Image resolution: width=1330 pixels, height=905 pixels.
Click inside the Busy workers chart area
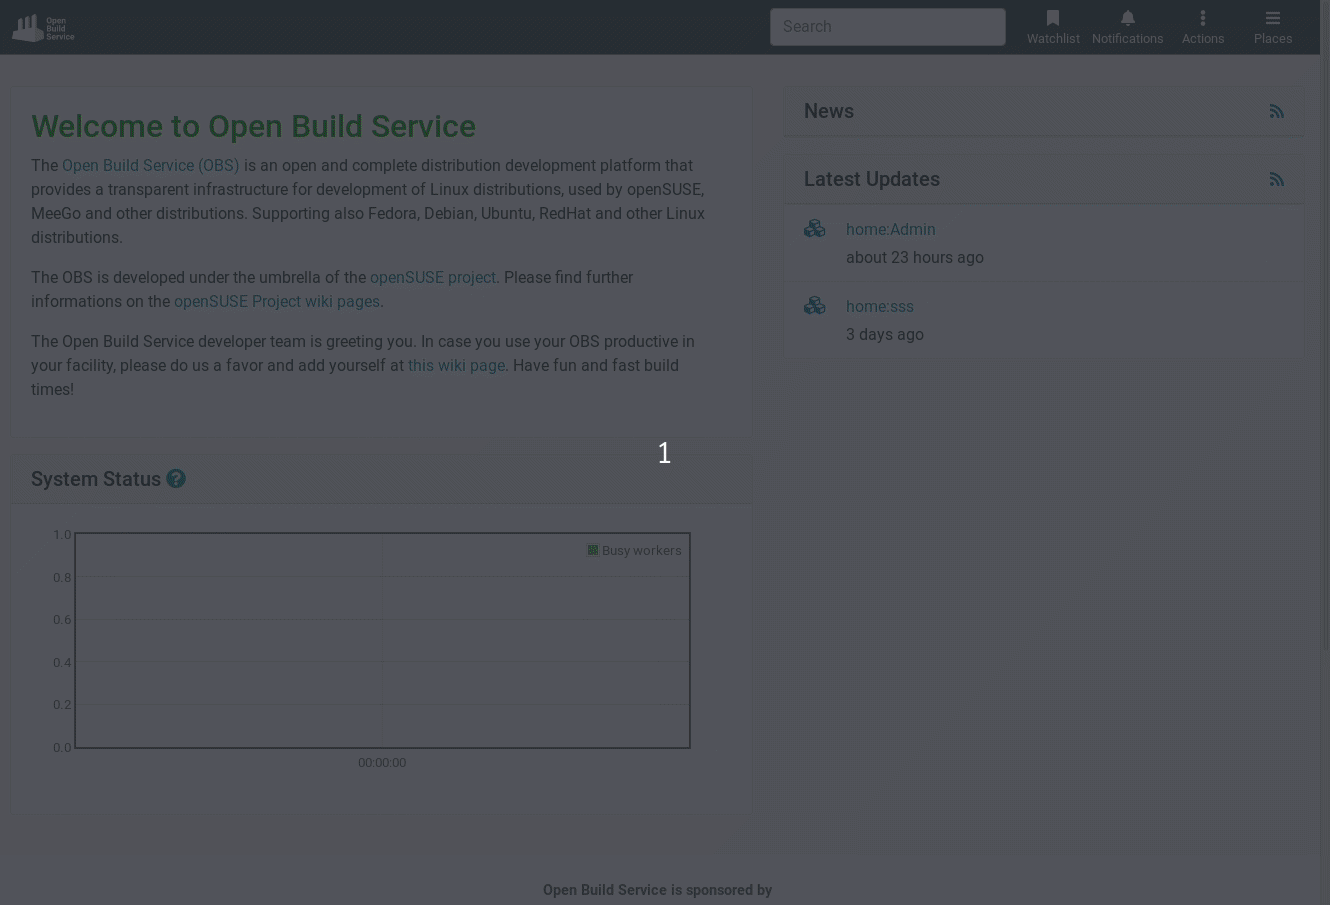pyautogui.click(x=382, y=650)
